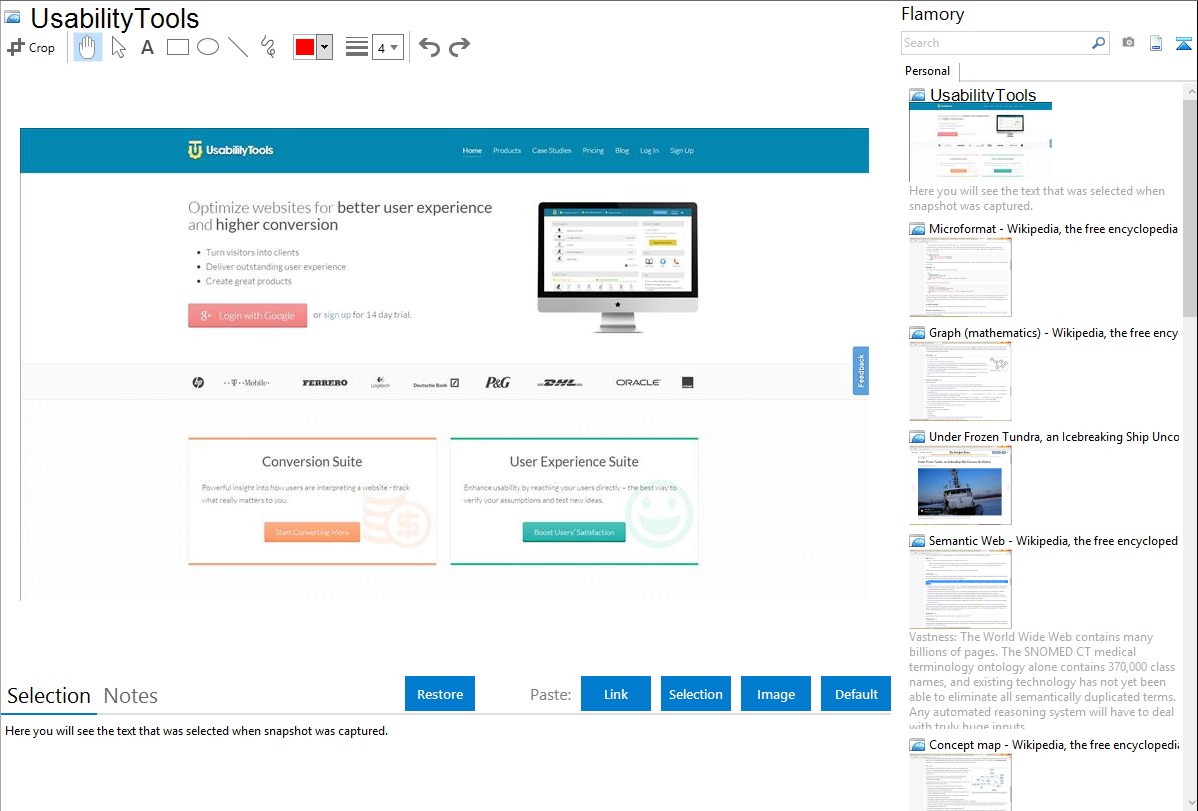Viewport: 1198px width, 811px height.
Task: Choose the text annotation tool
Action: pyautogui.click(x=147, y=47)
